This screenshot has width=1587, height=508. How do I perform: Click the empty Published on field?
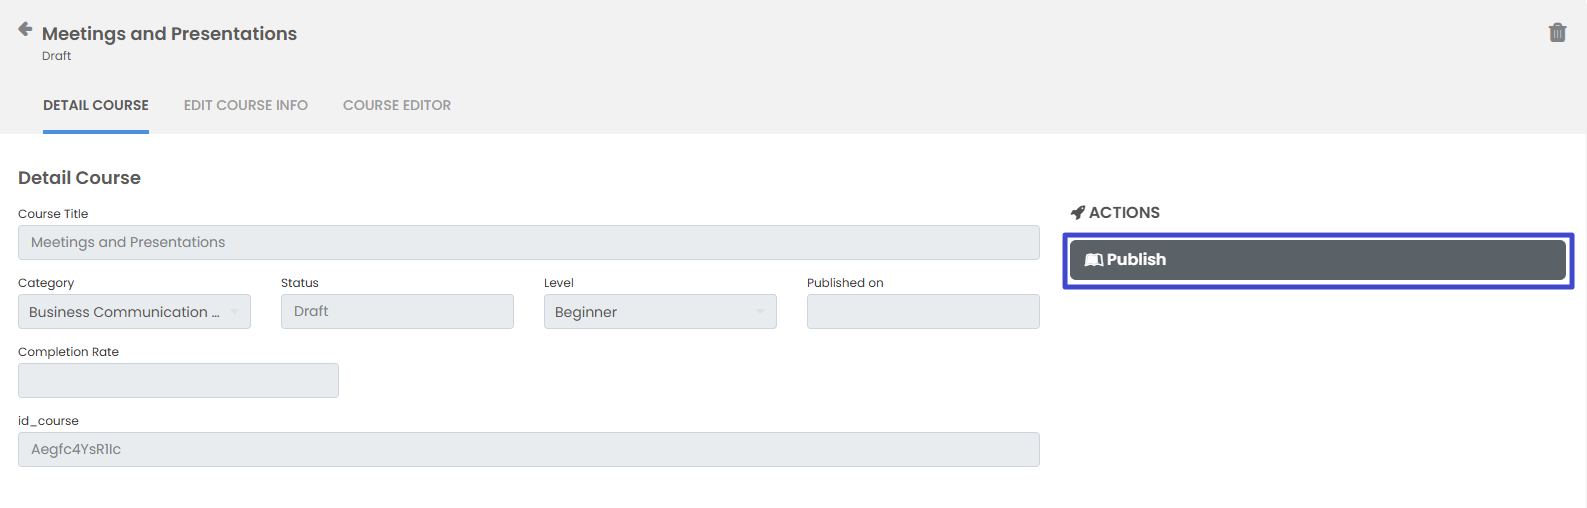point(922,312)
